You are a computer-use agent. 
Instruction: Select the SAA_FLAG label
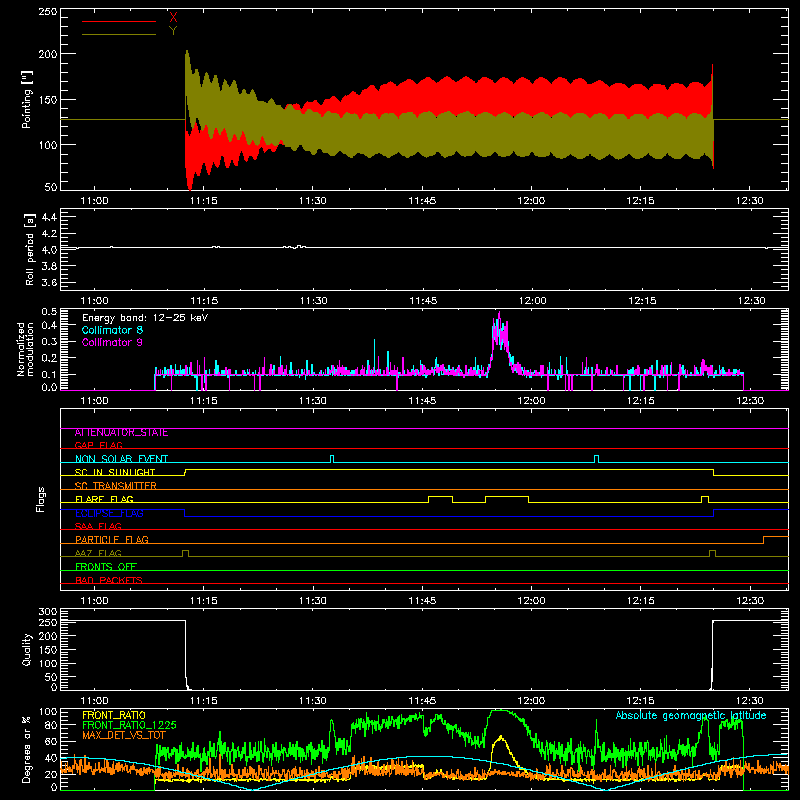[x=98, y=526]
